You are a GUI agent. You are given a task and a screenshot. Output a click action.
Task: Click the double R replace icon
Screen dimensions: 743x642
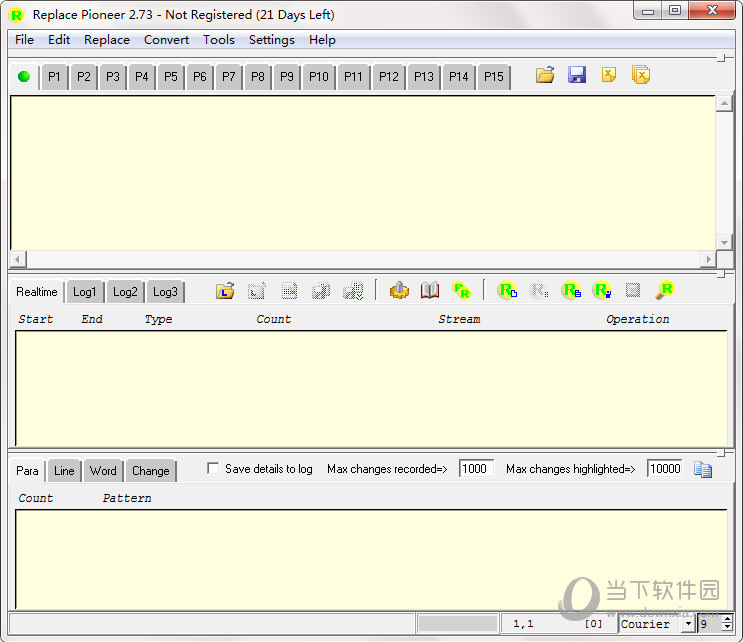pos(461,290)
